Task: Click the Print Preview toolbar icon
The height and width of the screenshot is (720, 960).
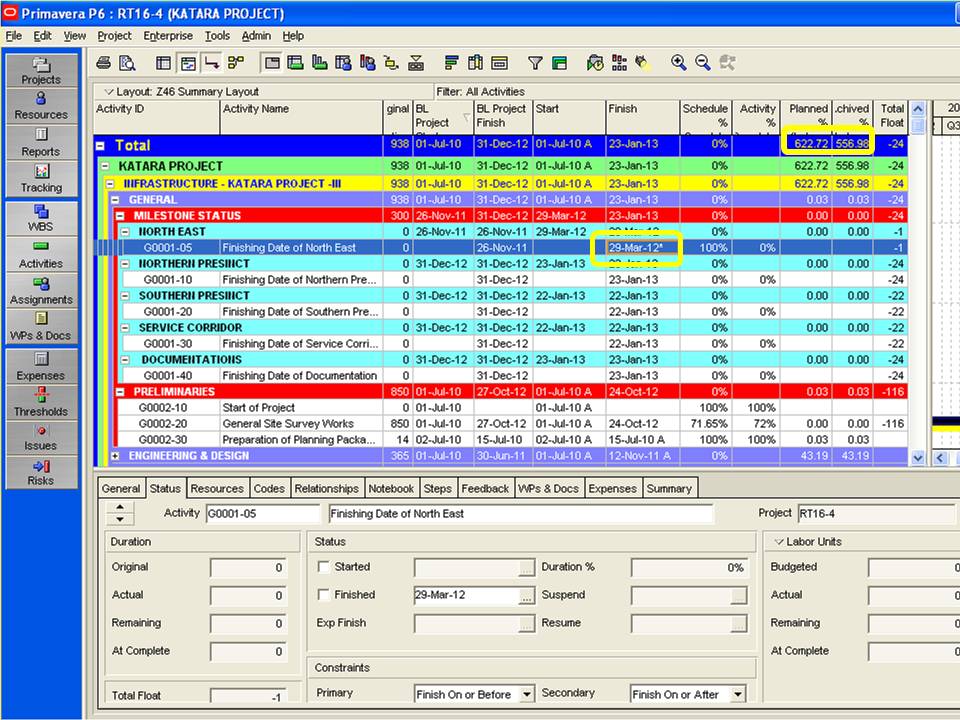Action: pos(127,62)
